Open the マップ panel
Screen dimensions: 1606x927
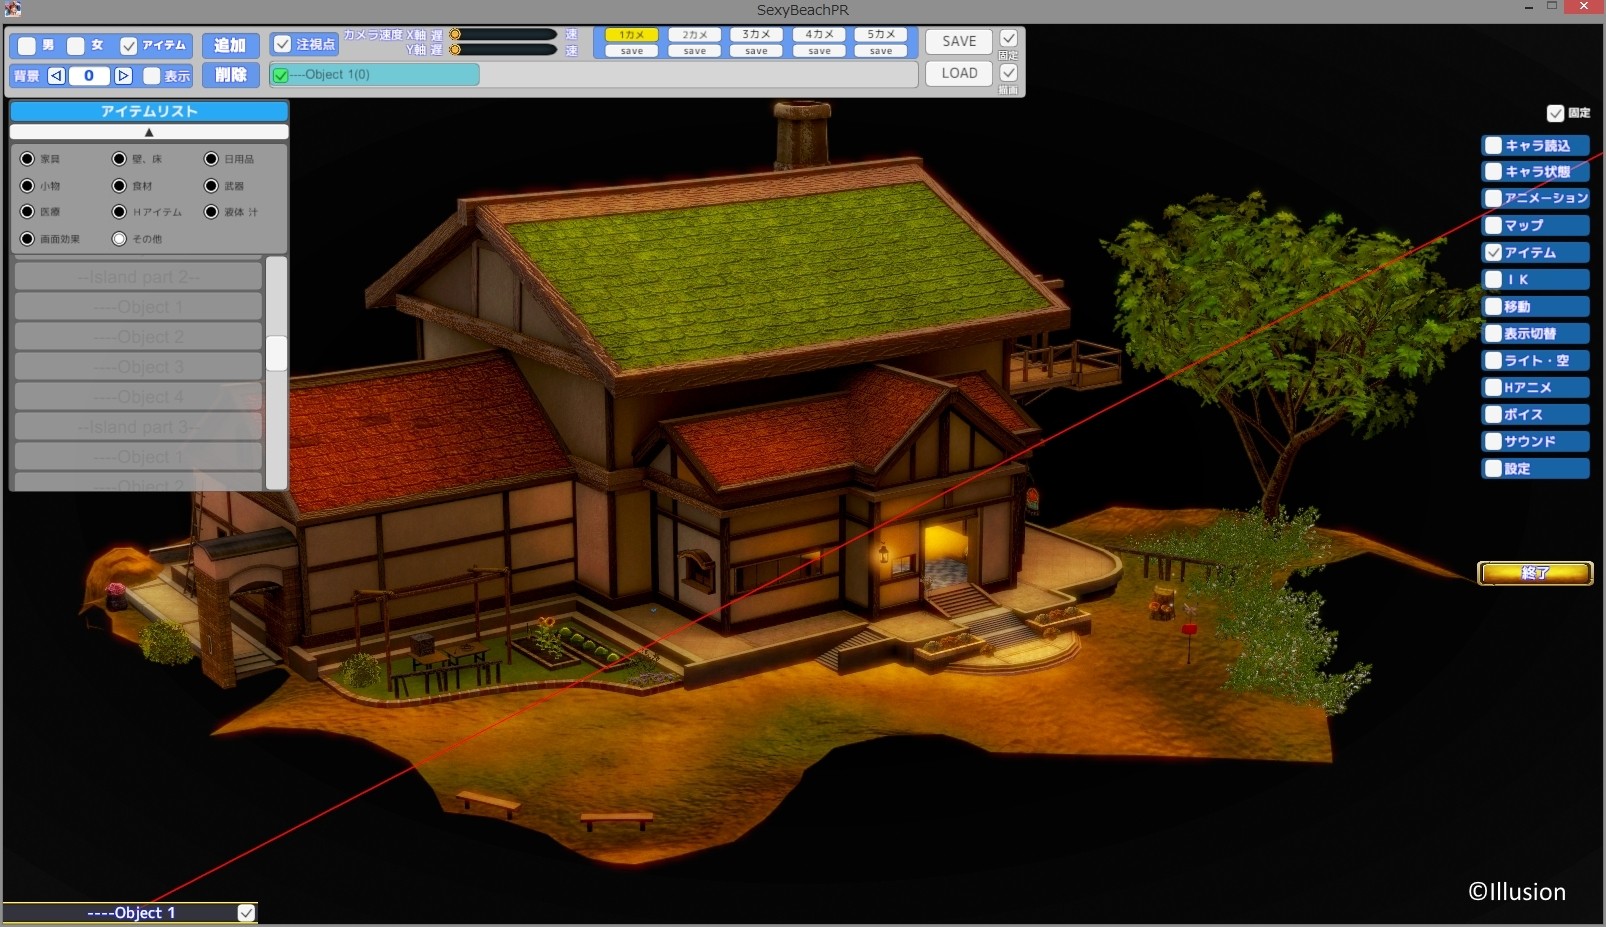1535,225
